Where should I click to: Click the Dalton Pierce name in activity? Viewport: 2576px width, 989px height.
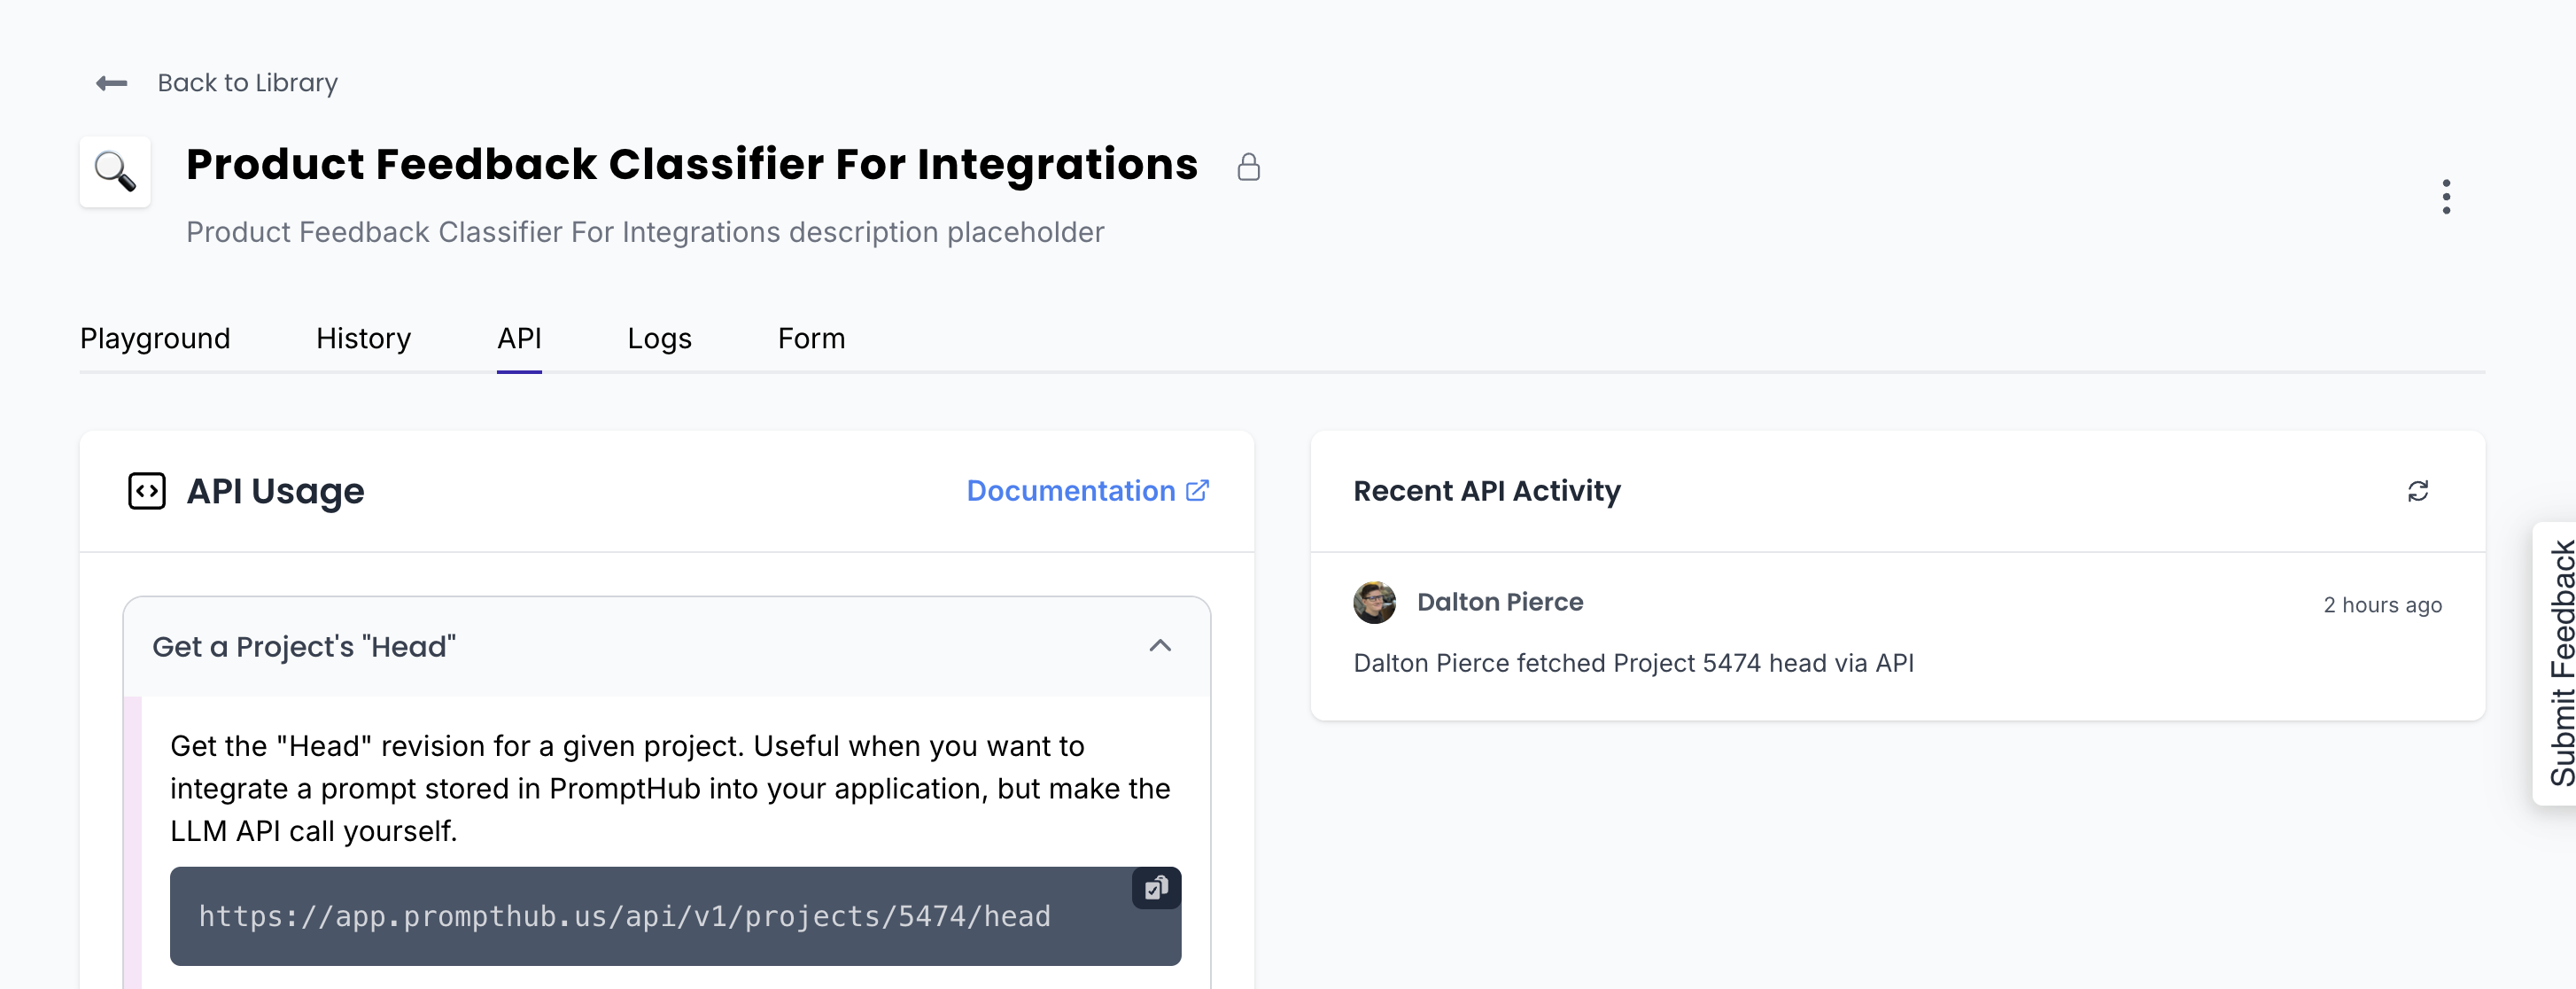[1500, 602]
